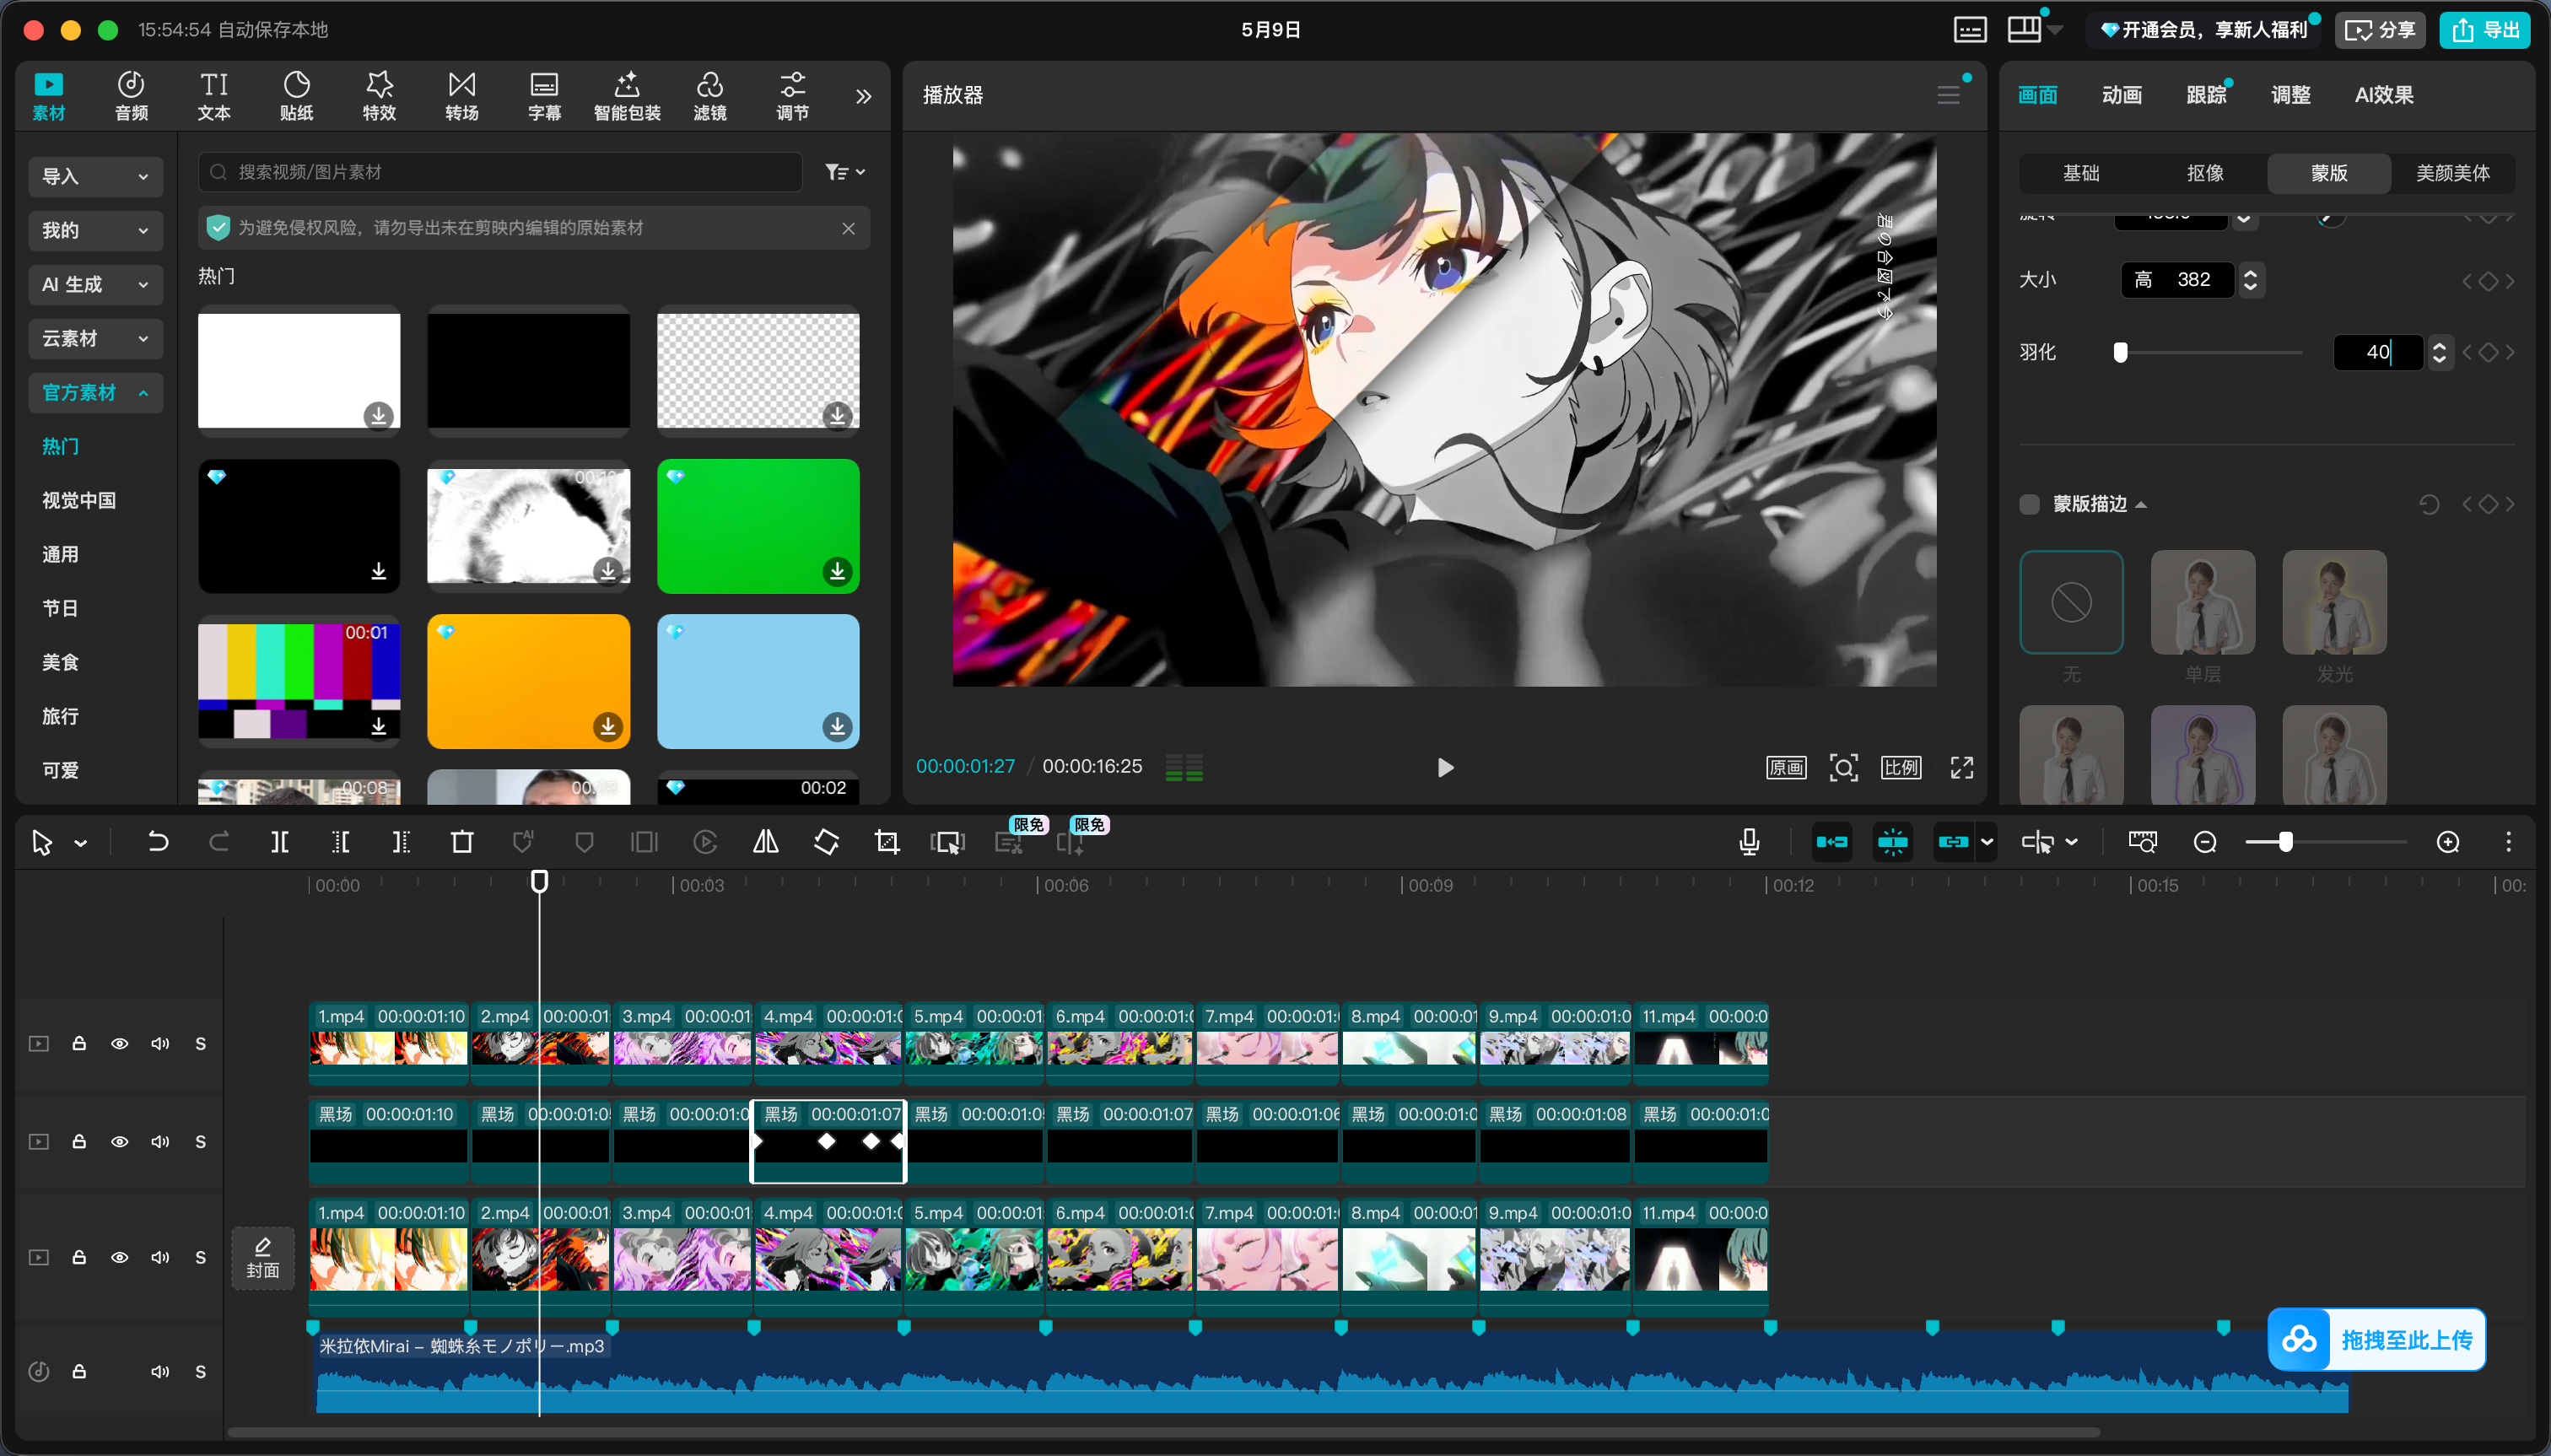This screenshot has height=1456, width=2551.
Task: Collapse the 蒙版描边 section arrow
Action: [x=2141, y=505]
